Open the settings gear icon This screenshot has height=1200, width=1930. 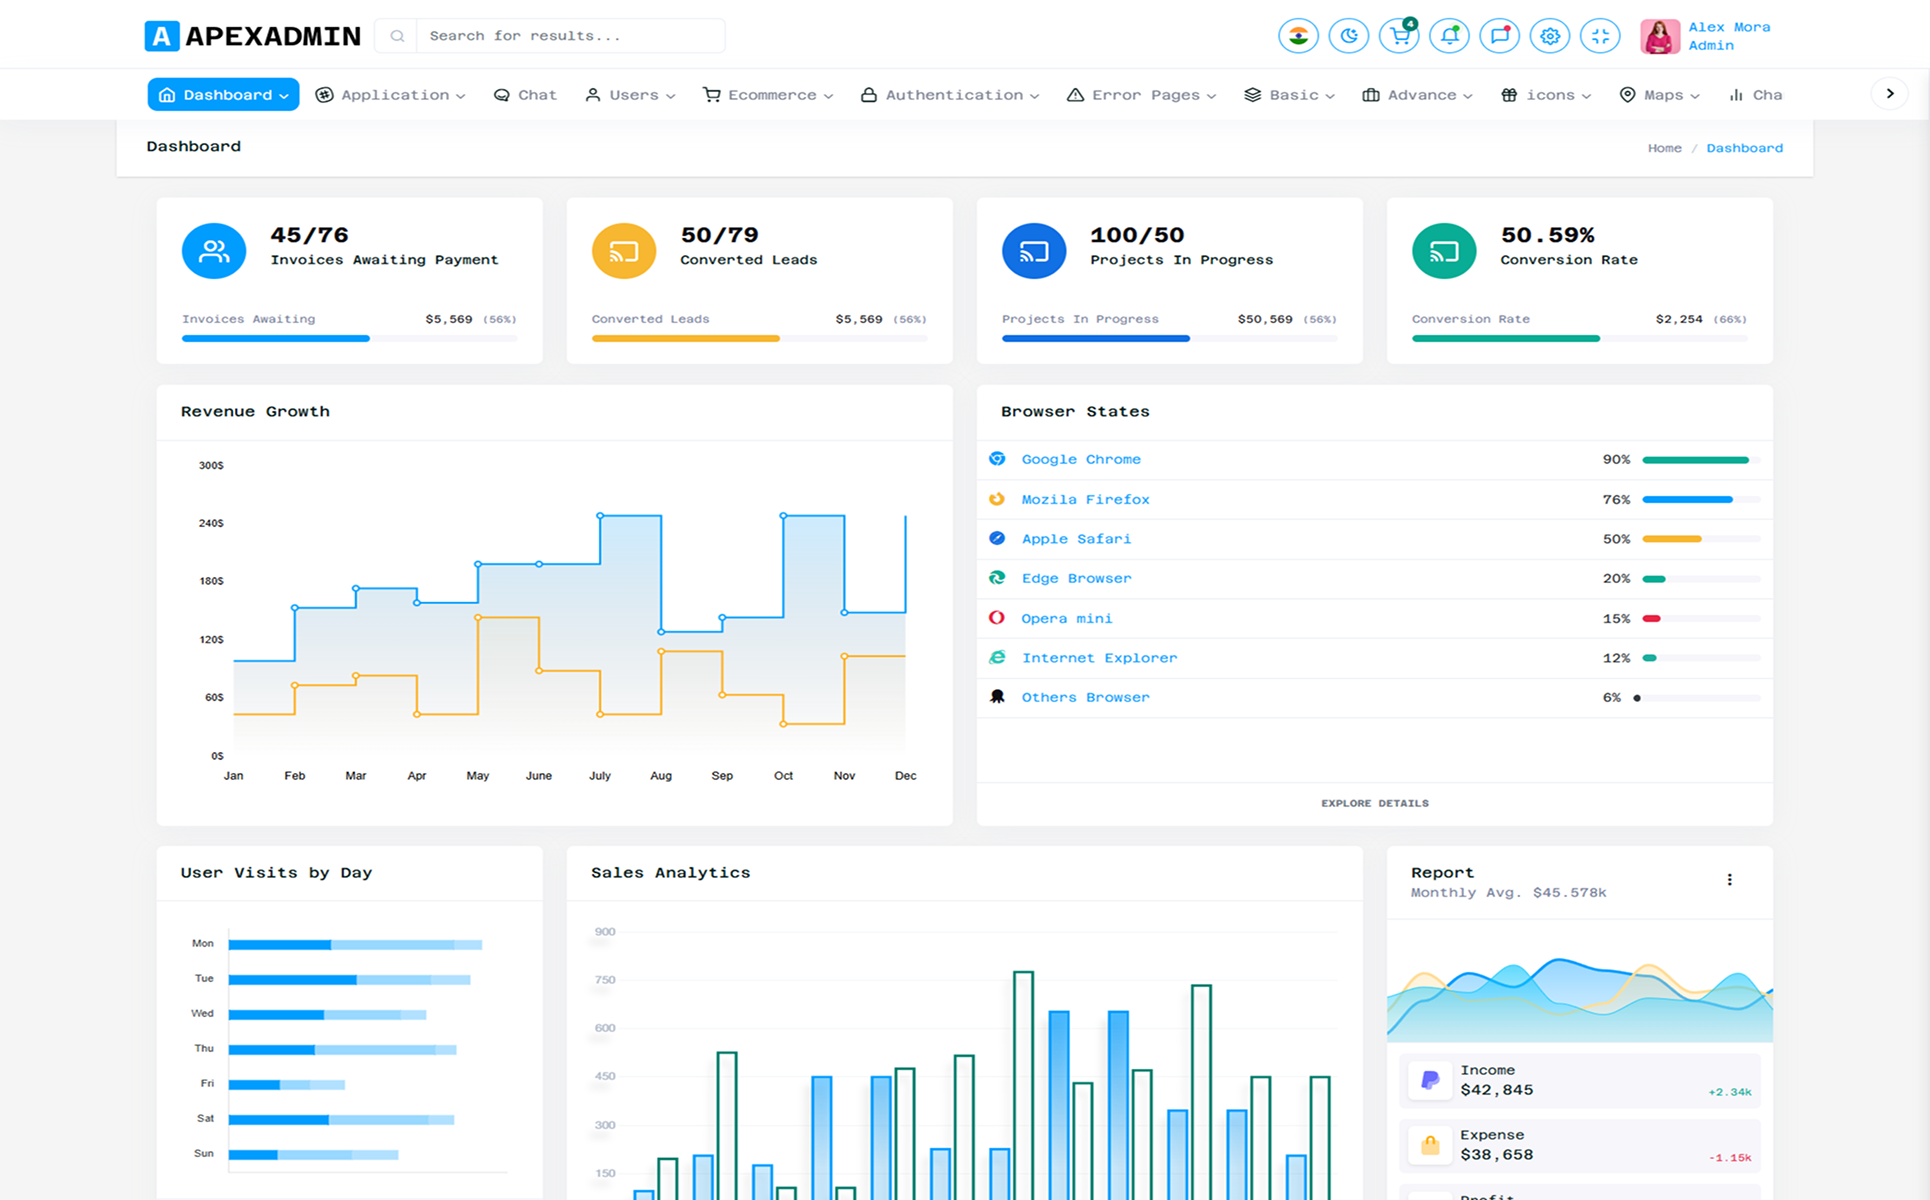coord(1550,36)
